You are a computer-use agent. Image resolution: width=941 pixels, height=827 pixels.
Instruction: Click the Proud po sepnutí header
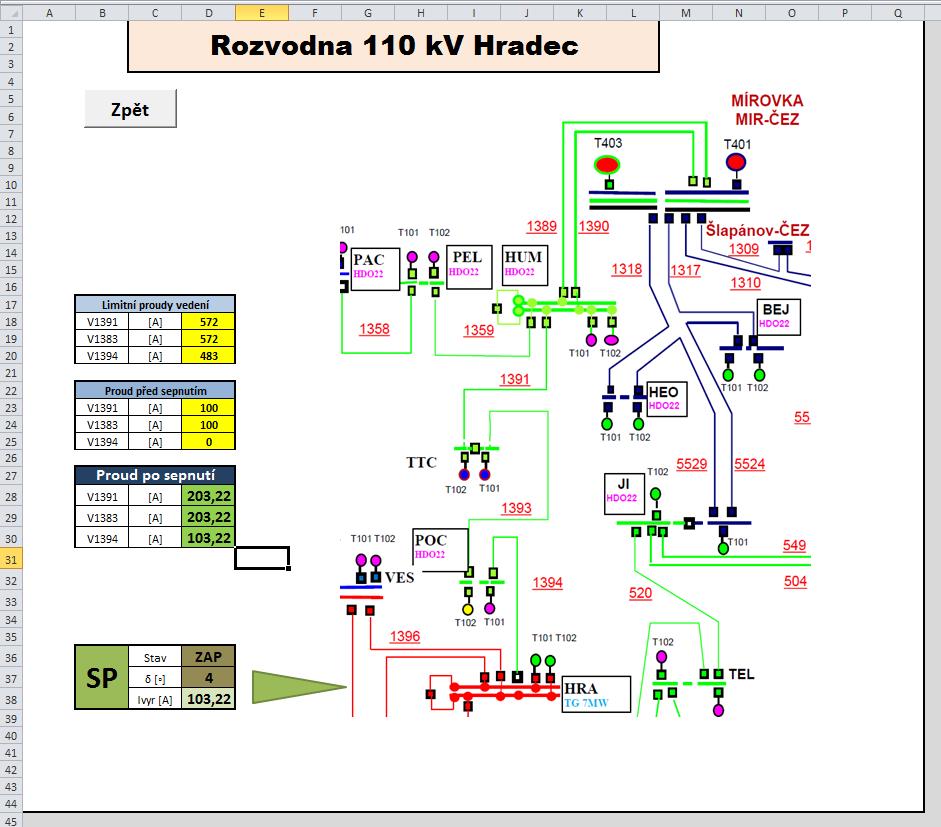pyautogui.click(x=155, y=475)
